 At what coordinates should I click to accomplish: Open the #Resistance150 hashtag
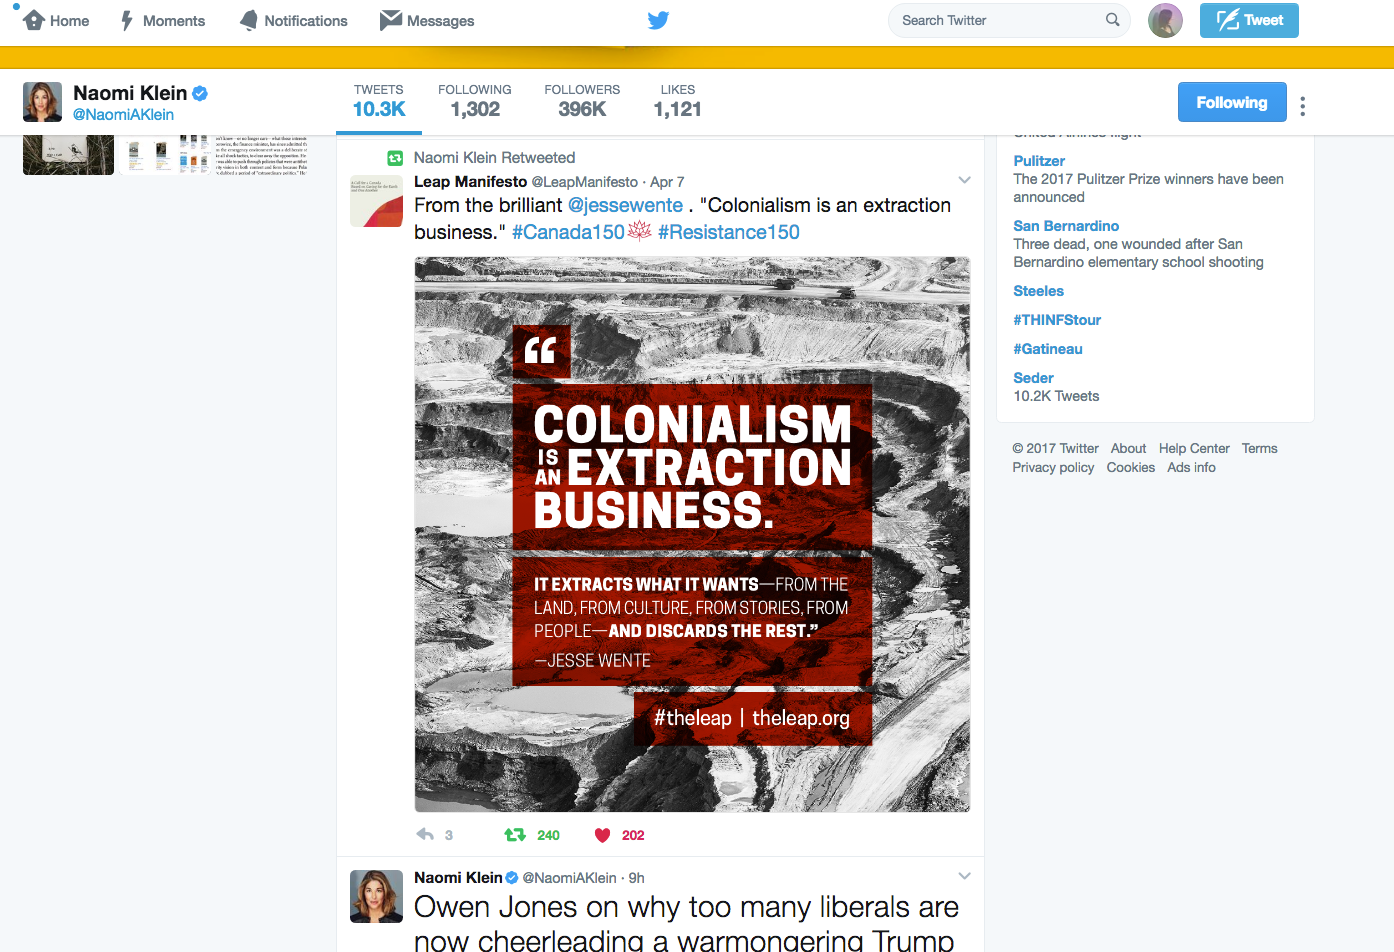coord(729,232)
